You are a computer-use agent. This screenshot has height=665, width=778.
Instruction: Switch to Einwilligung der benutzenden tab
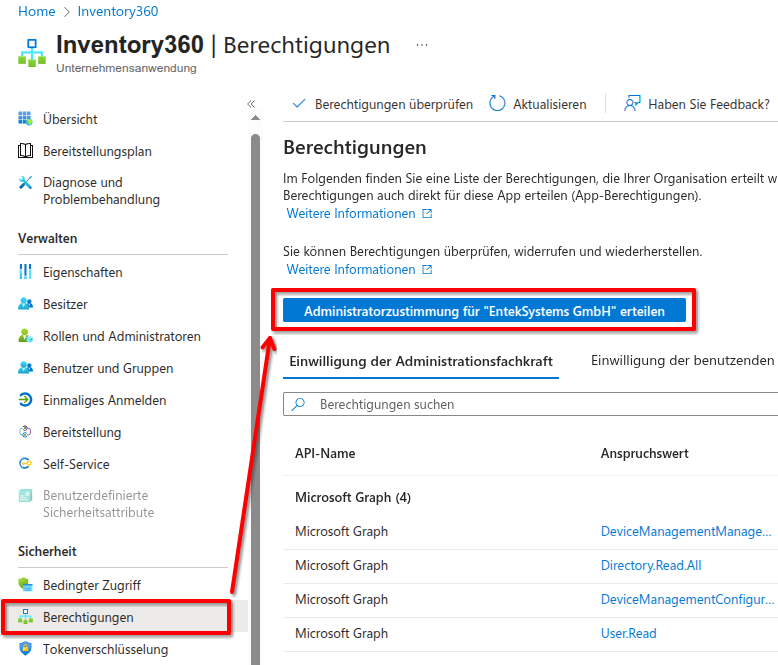click(x=682, y=361)
